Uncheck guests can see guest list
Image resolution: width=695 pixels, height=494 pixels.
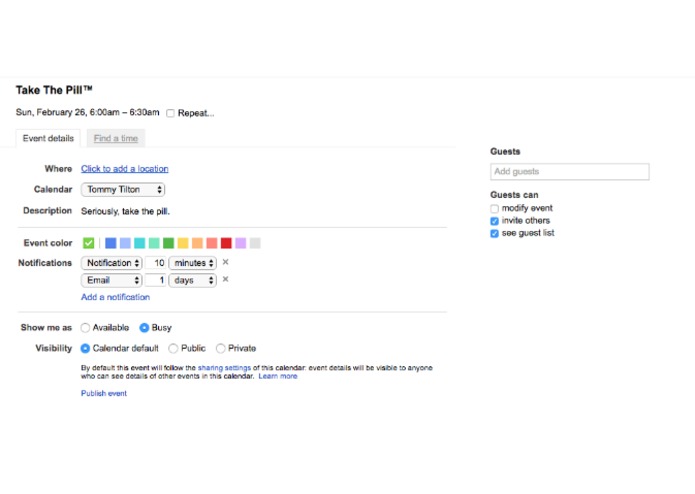495,233
